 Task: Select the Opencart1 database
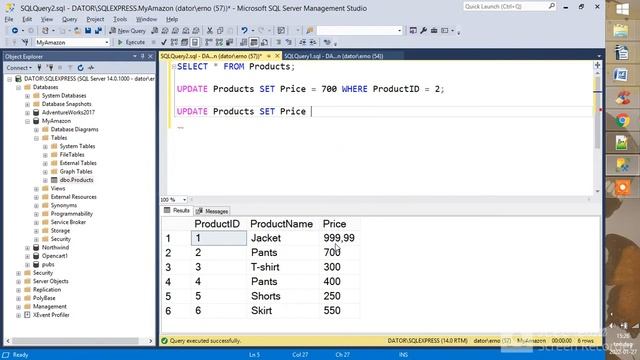55,256
